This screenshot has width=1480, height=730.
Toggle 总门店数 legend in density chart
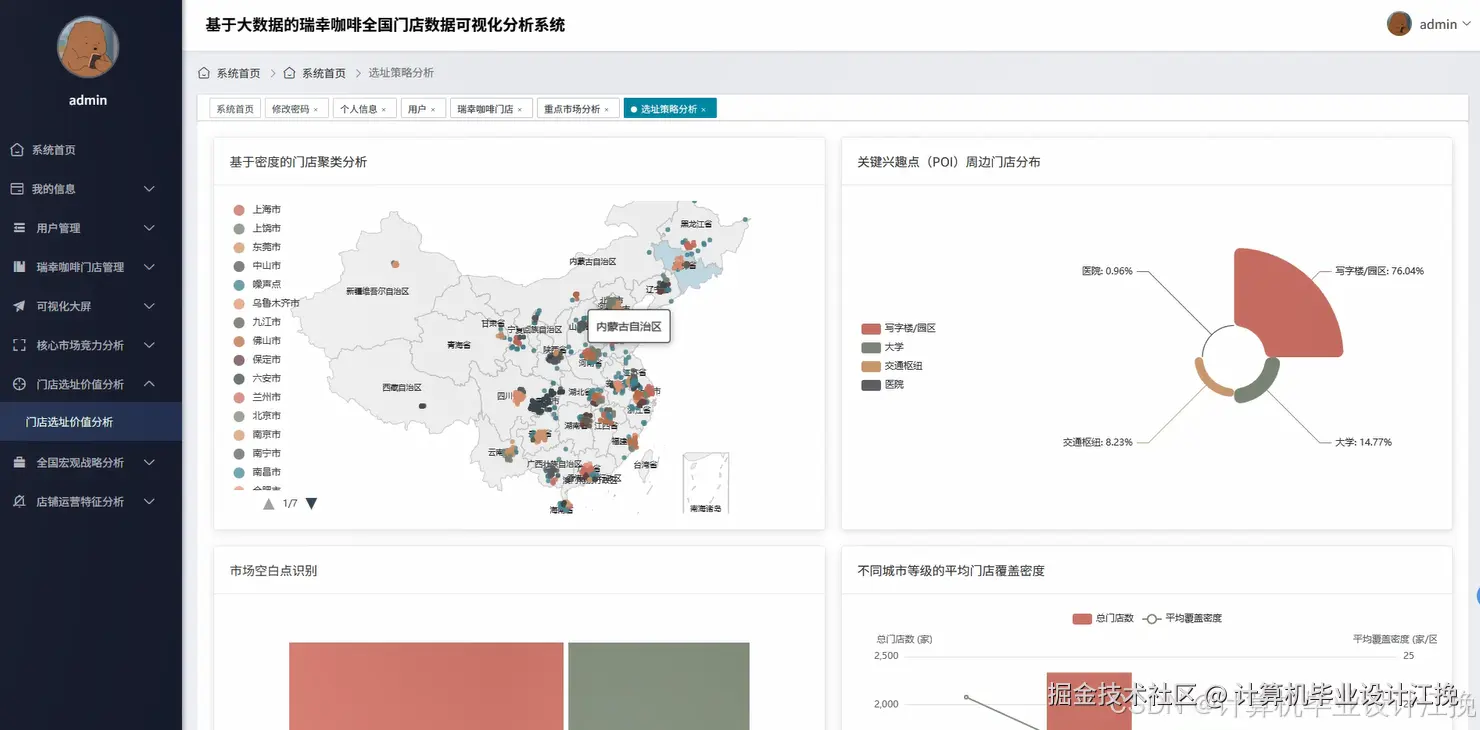click(x=1103, y=618)
